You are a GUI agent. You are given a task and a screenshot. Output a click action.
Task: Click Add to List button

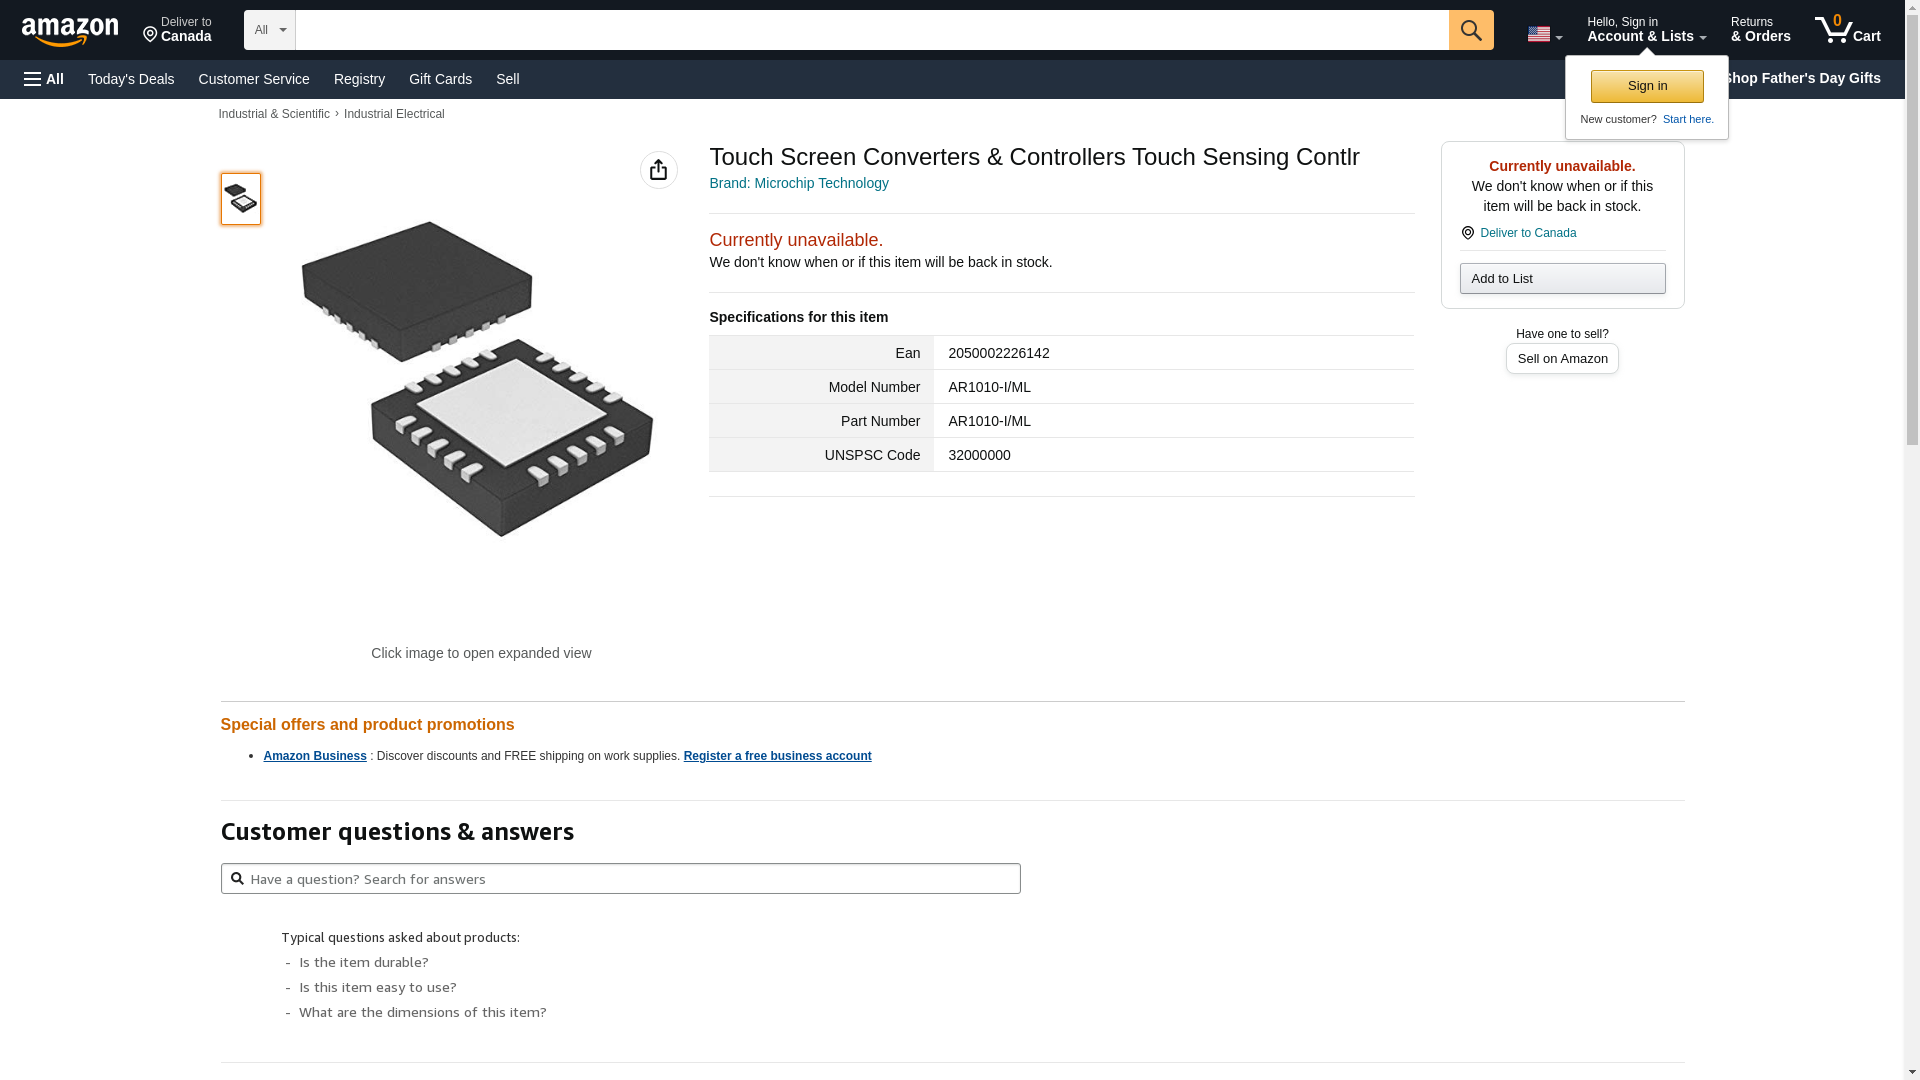[x=1562, y=279]
